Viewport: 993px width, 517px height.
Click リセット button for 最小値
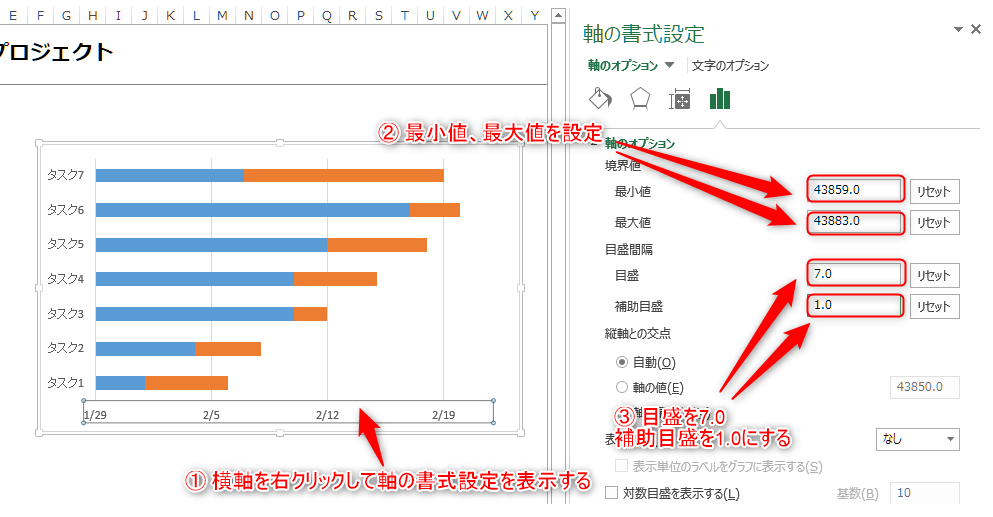click(934, 192)
